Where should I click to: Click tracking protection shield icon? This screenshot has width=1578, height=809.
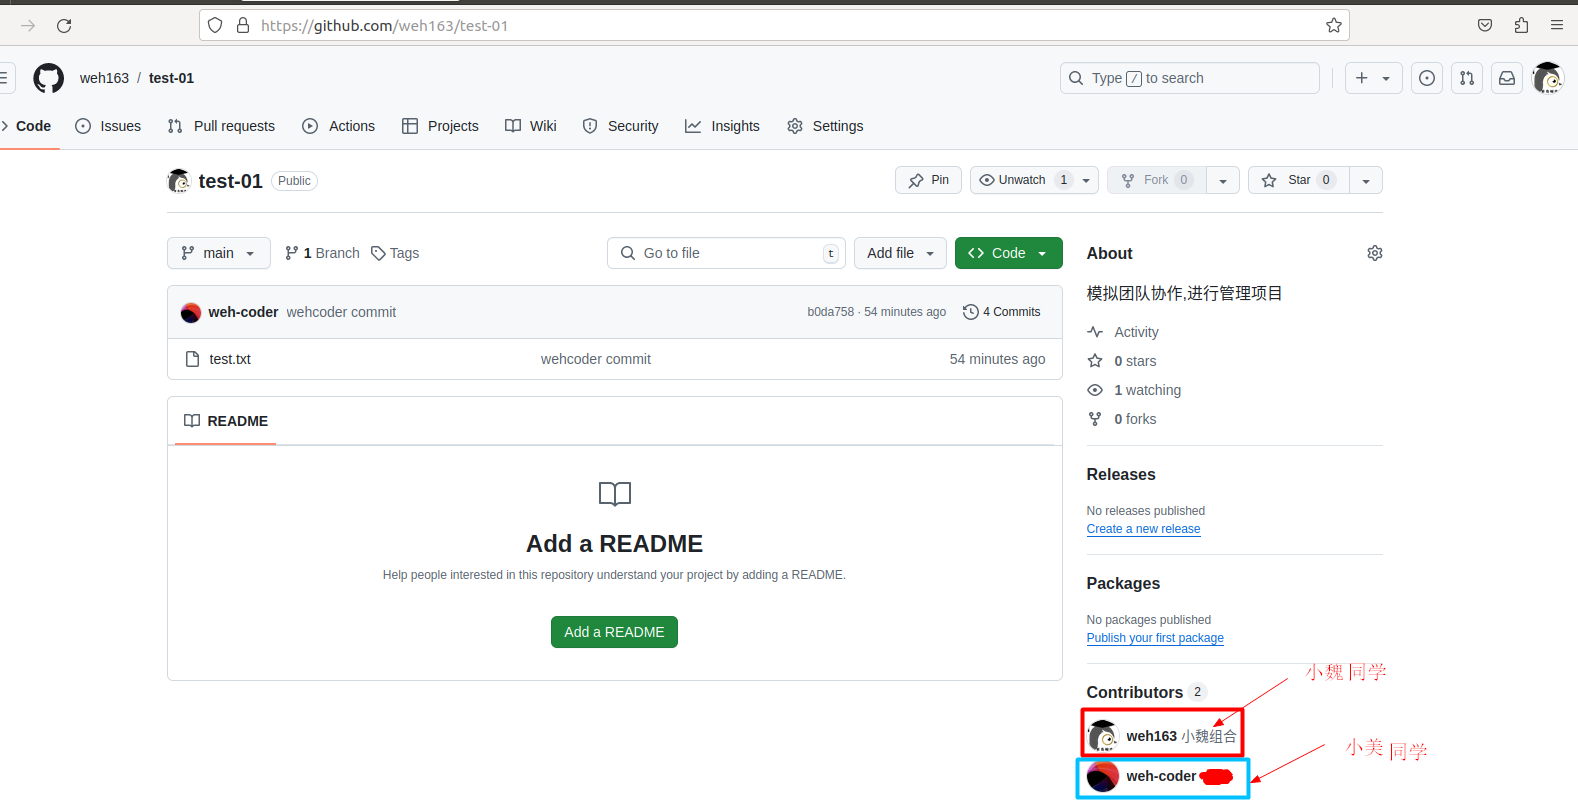pos(215,26)
